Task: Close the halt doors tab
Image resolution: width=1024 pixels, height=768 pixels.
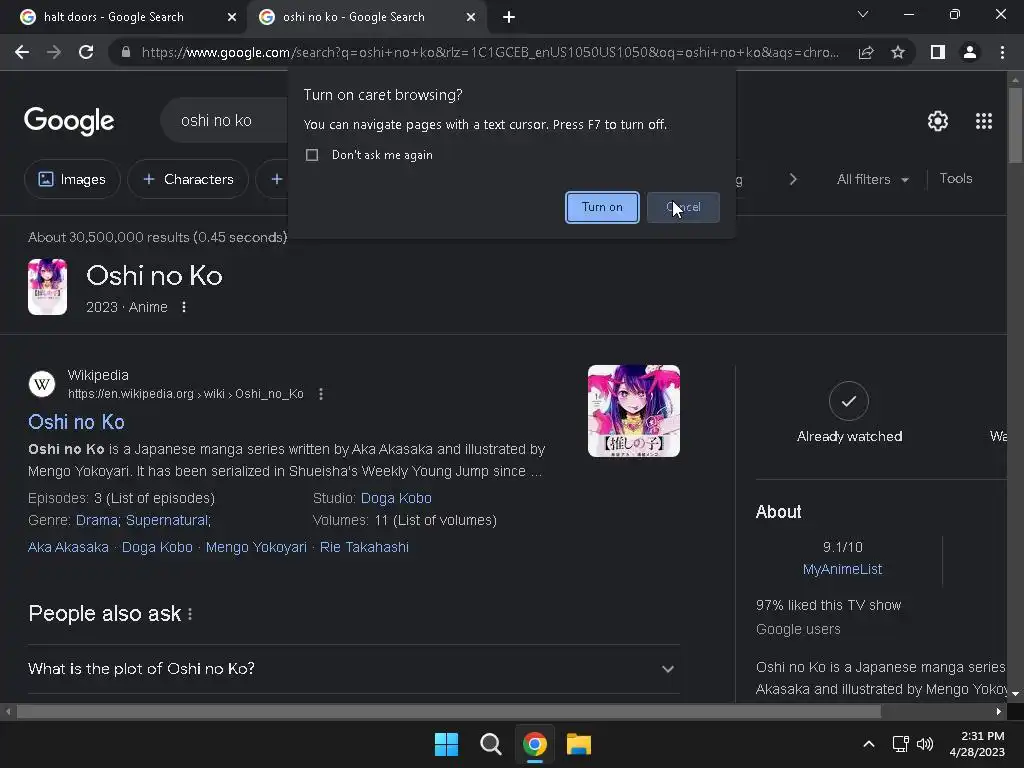Action: (x=232, y=17)
